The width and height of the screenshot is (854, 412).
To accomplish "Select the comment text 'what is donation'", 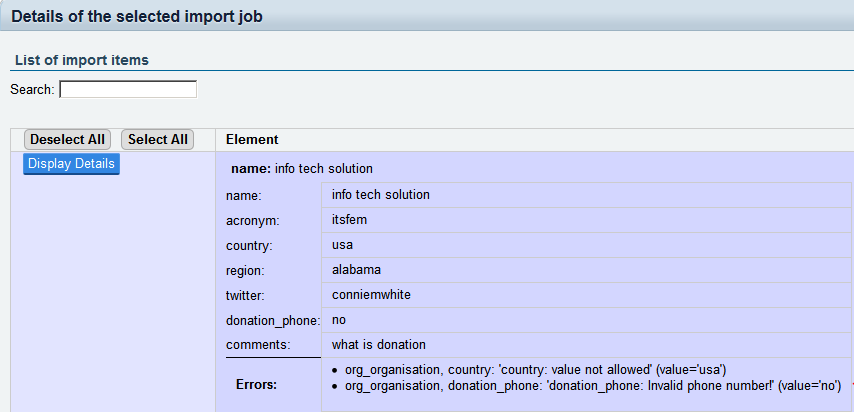I will [x=379, y=345].
